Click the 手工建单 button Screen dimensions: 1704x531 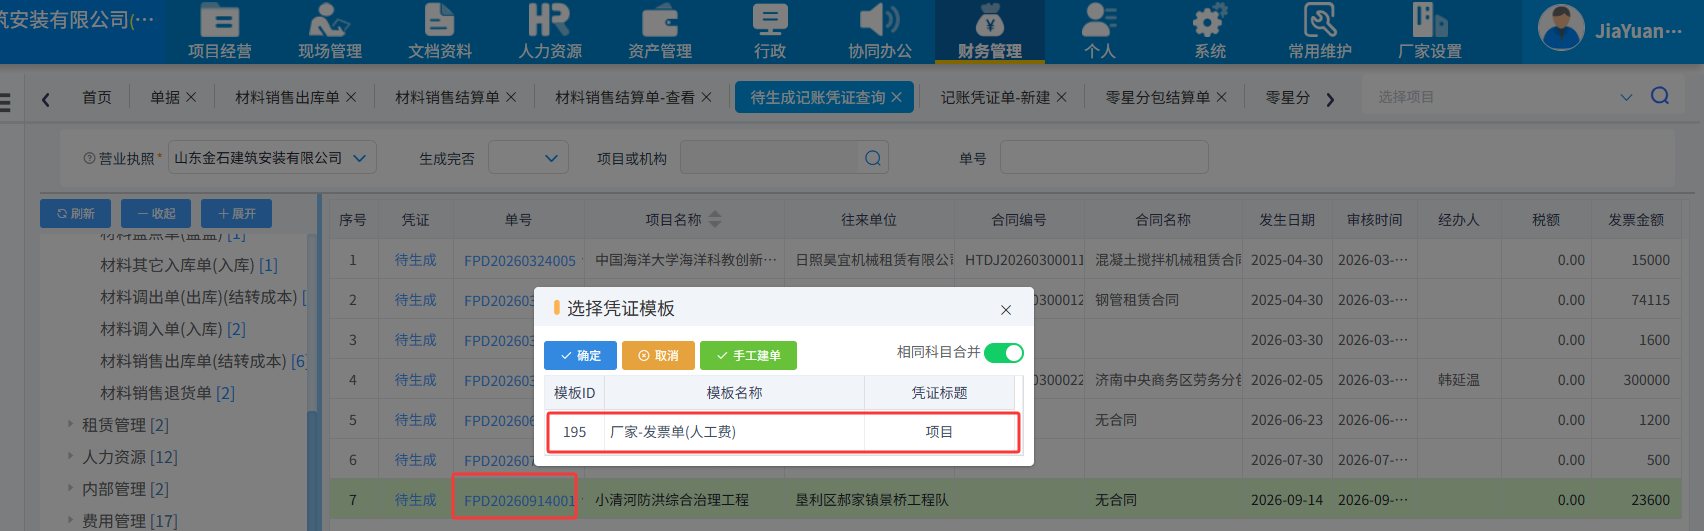click(748, 355)
